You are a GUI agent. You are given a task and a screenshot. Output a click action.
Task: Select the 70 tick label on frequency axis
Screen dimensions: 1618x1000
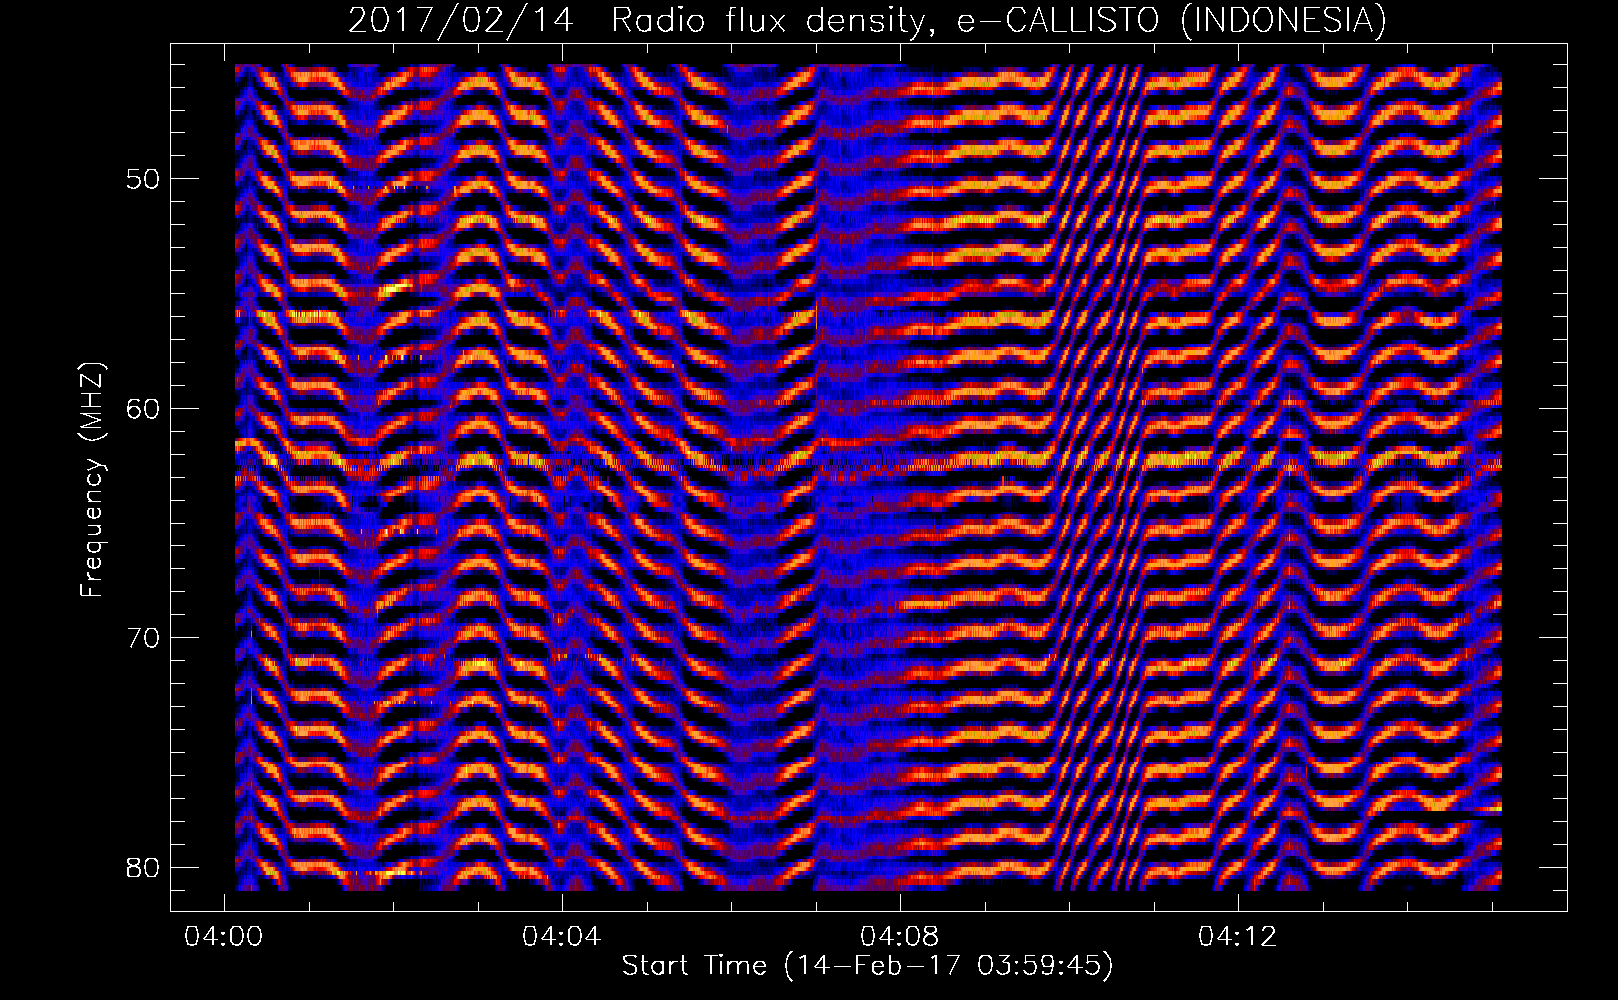(x=142, y=637)
